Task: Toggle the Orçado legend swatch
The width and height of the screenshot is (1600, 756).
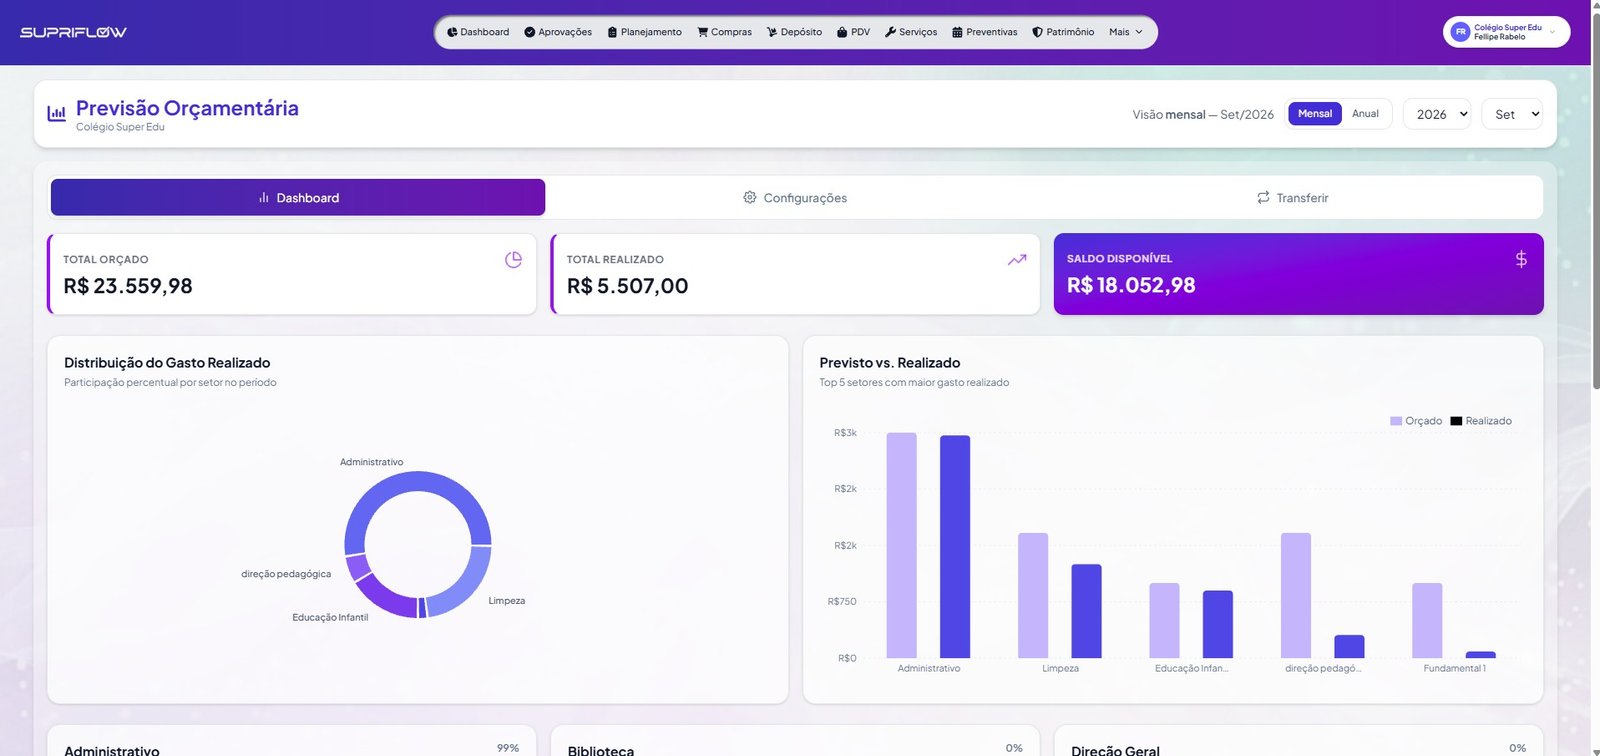Action: point(1396,421)
